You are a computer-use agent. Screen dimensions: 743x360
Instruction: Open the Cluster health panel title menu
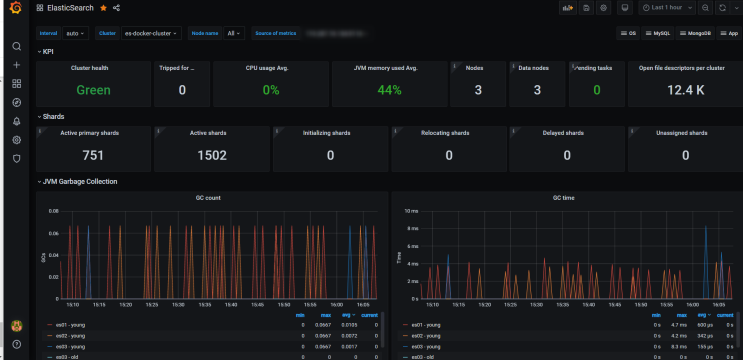point(90,68)
